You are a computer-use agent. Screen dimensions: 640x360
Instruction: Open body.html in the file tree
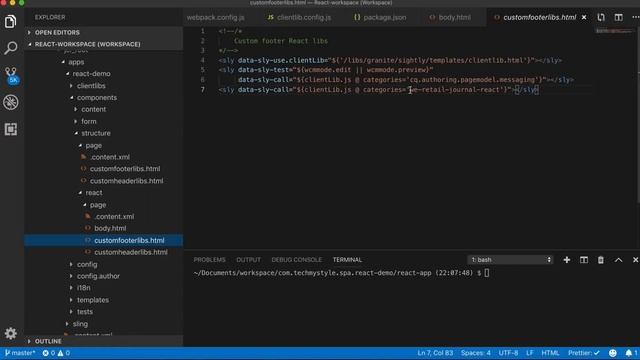pyautogui.click(x=110, y=229)
